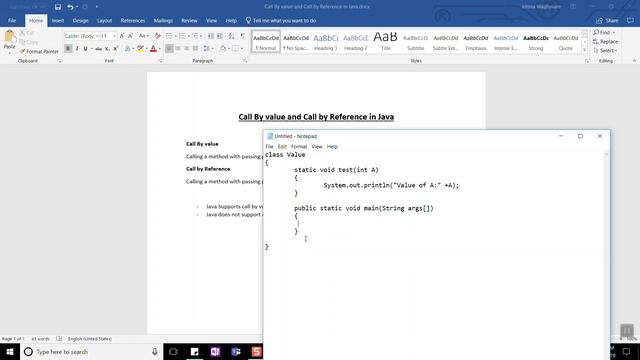Open the File menu in Notepad
The image size is (640, 360).
[269, 147]
